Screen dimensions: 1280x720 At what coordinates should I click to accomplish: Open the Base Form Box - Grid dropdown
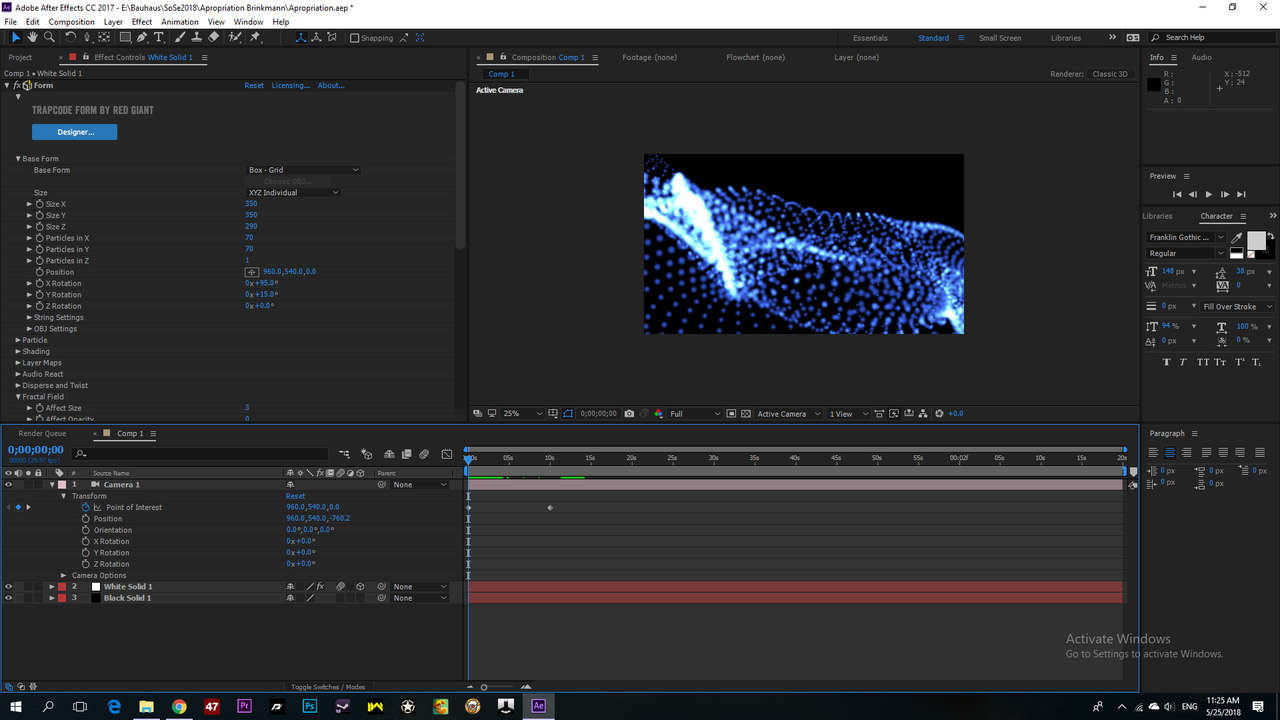(x=303, y=170)
